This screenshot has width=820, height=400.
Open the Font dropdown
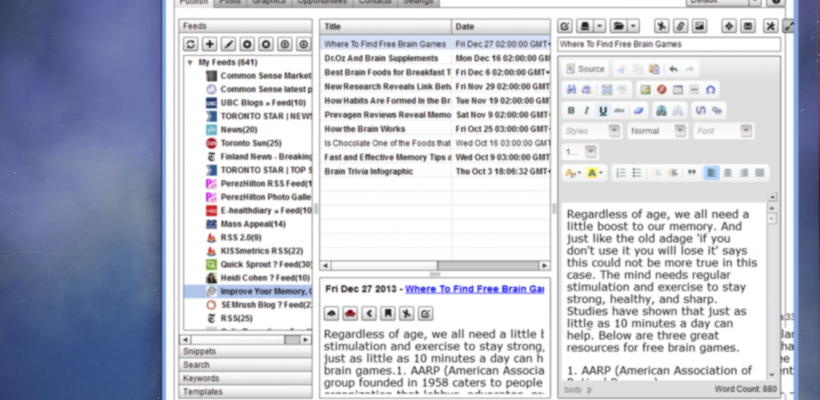[x=723, y=131]
